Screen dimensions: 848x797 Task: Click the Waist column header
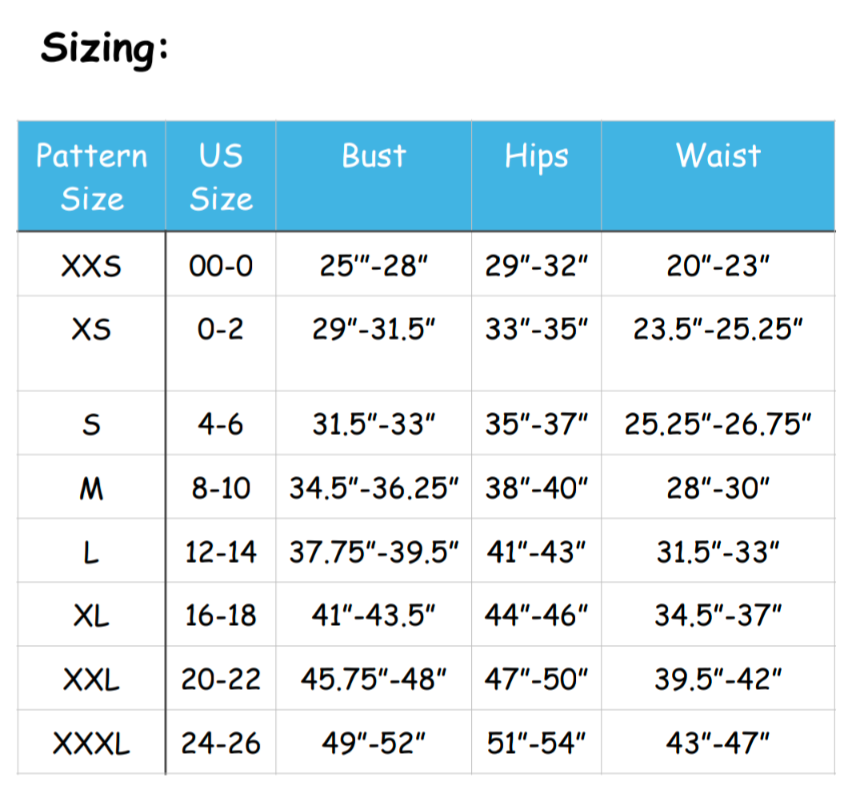coord(718,156)
